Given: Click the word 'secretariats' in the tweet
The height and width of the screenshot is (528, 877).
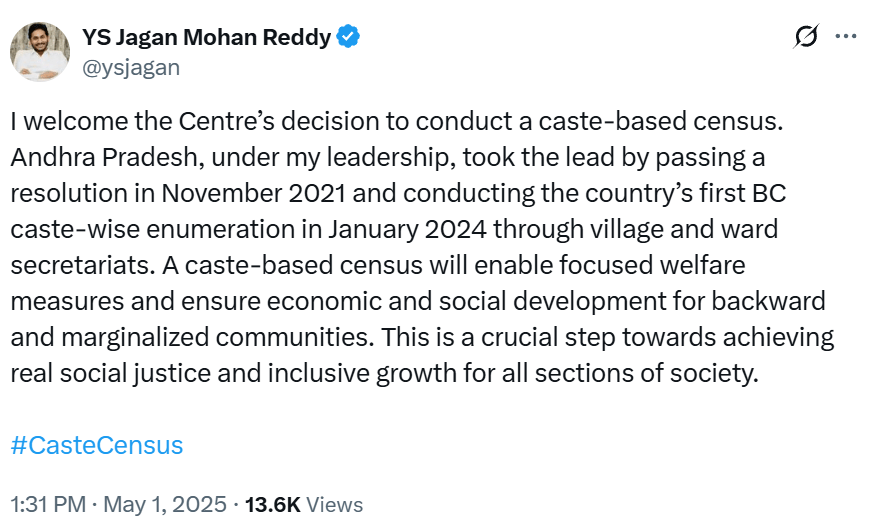Looking at the screenshot, I should [82, 265].
